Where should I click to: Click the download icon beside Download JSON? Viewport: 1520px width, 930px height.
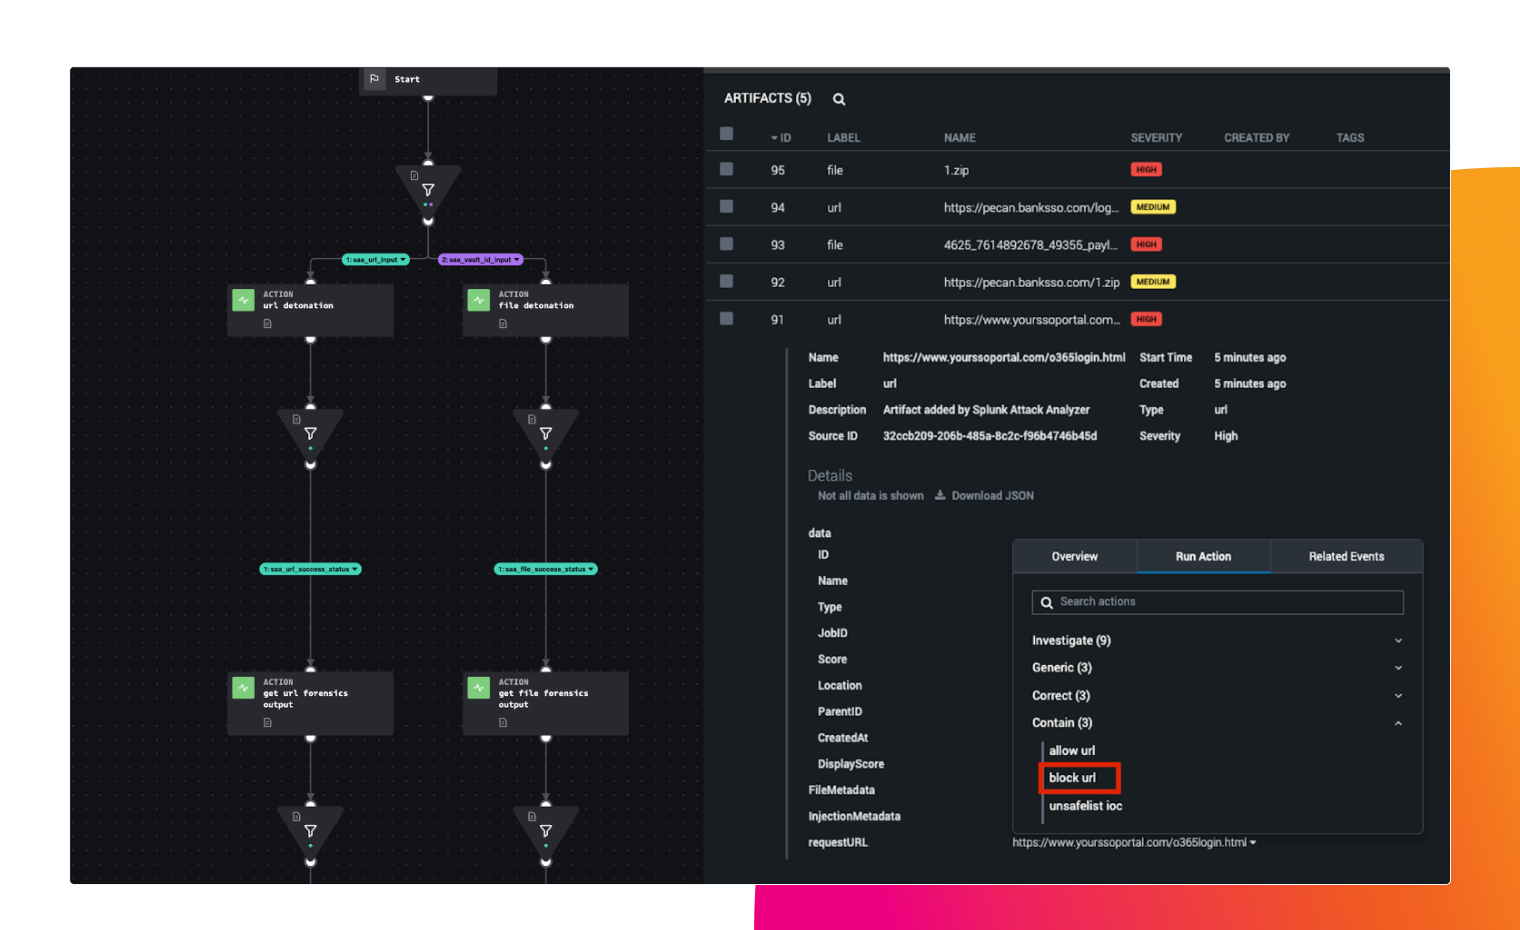(940, 495)
